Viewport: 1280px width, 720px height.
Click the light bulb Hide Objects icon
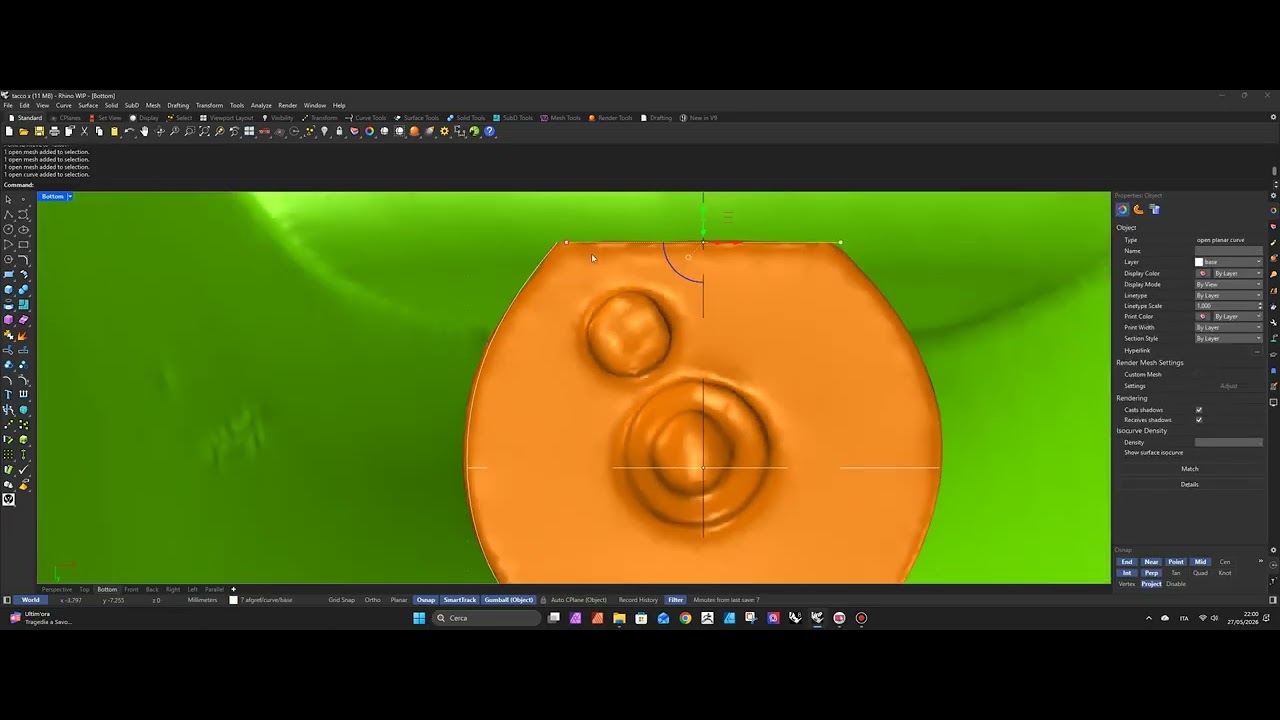324,131
